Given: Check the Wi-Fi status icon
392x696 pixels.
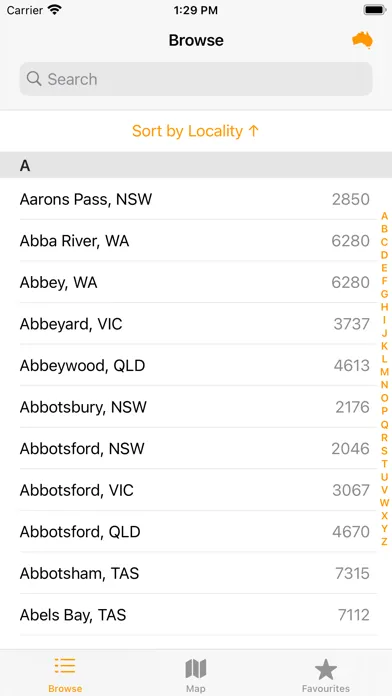Looking at the screenshot, I should [55, 10].
